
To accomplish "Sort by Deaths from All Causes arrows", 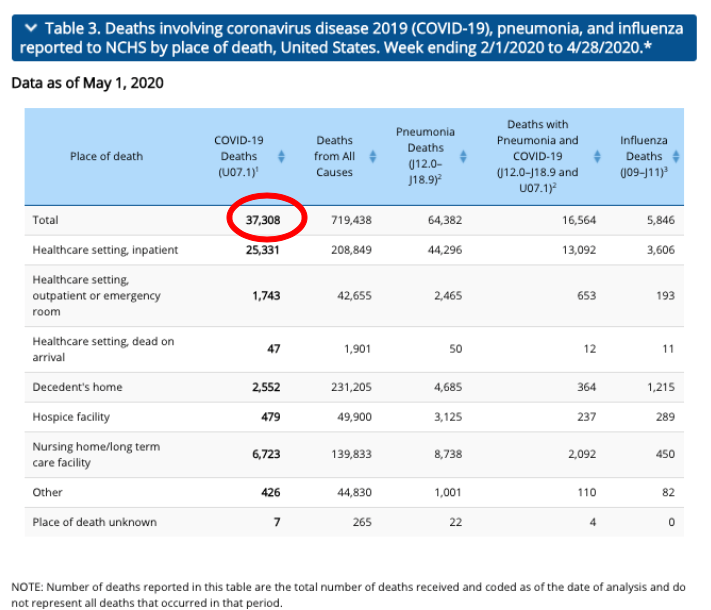I will pos(373,156).
